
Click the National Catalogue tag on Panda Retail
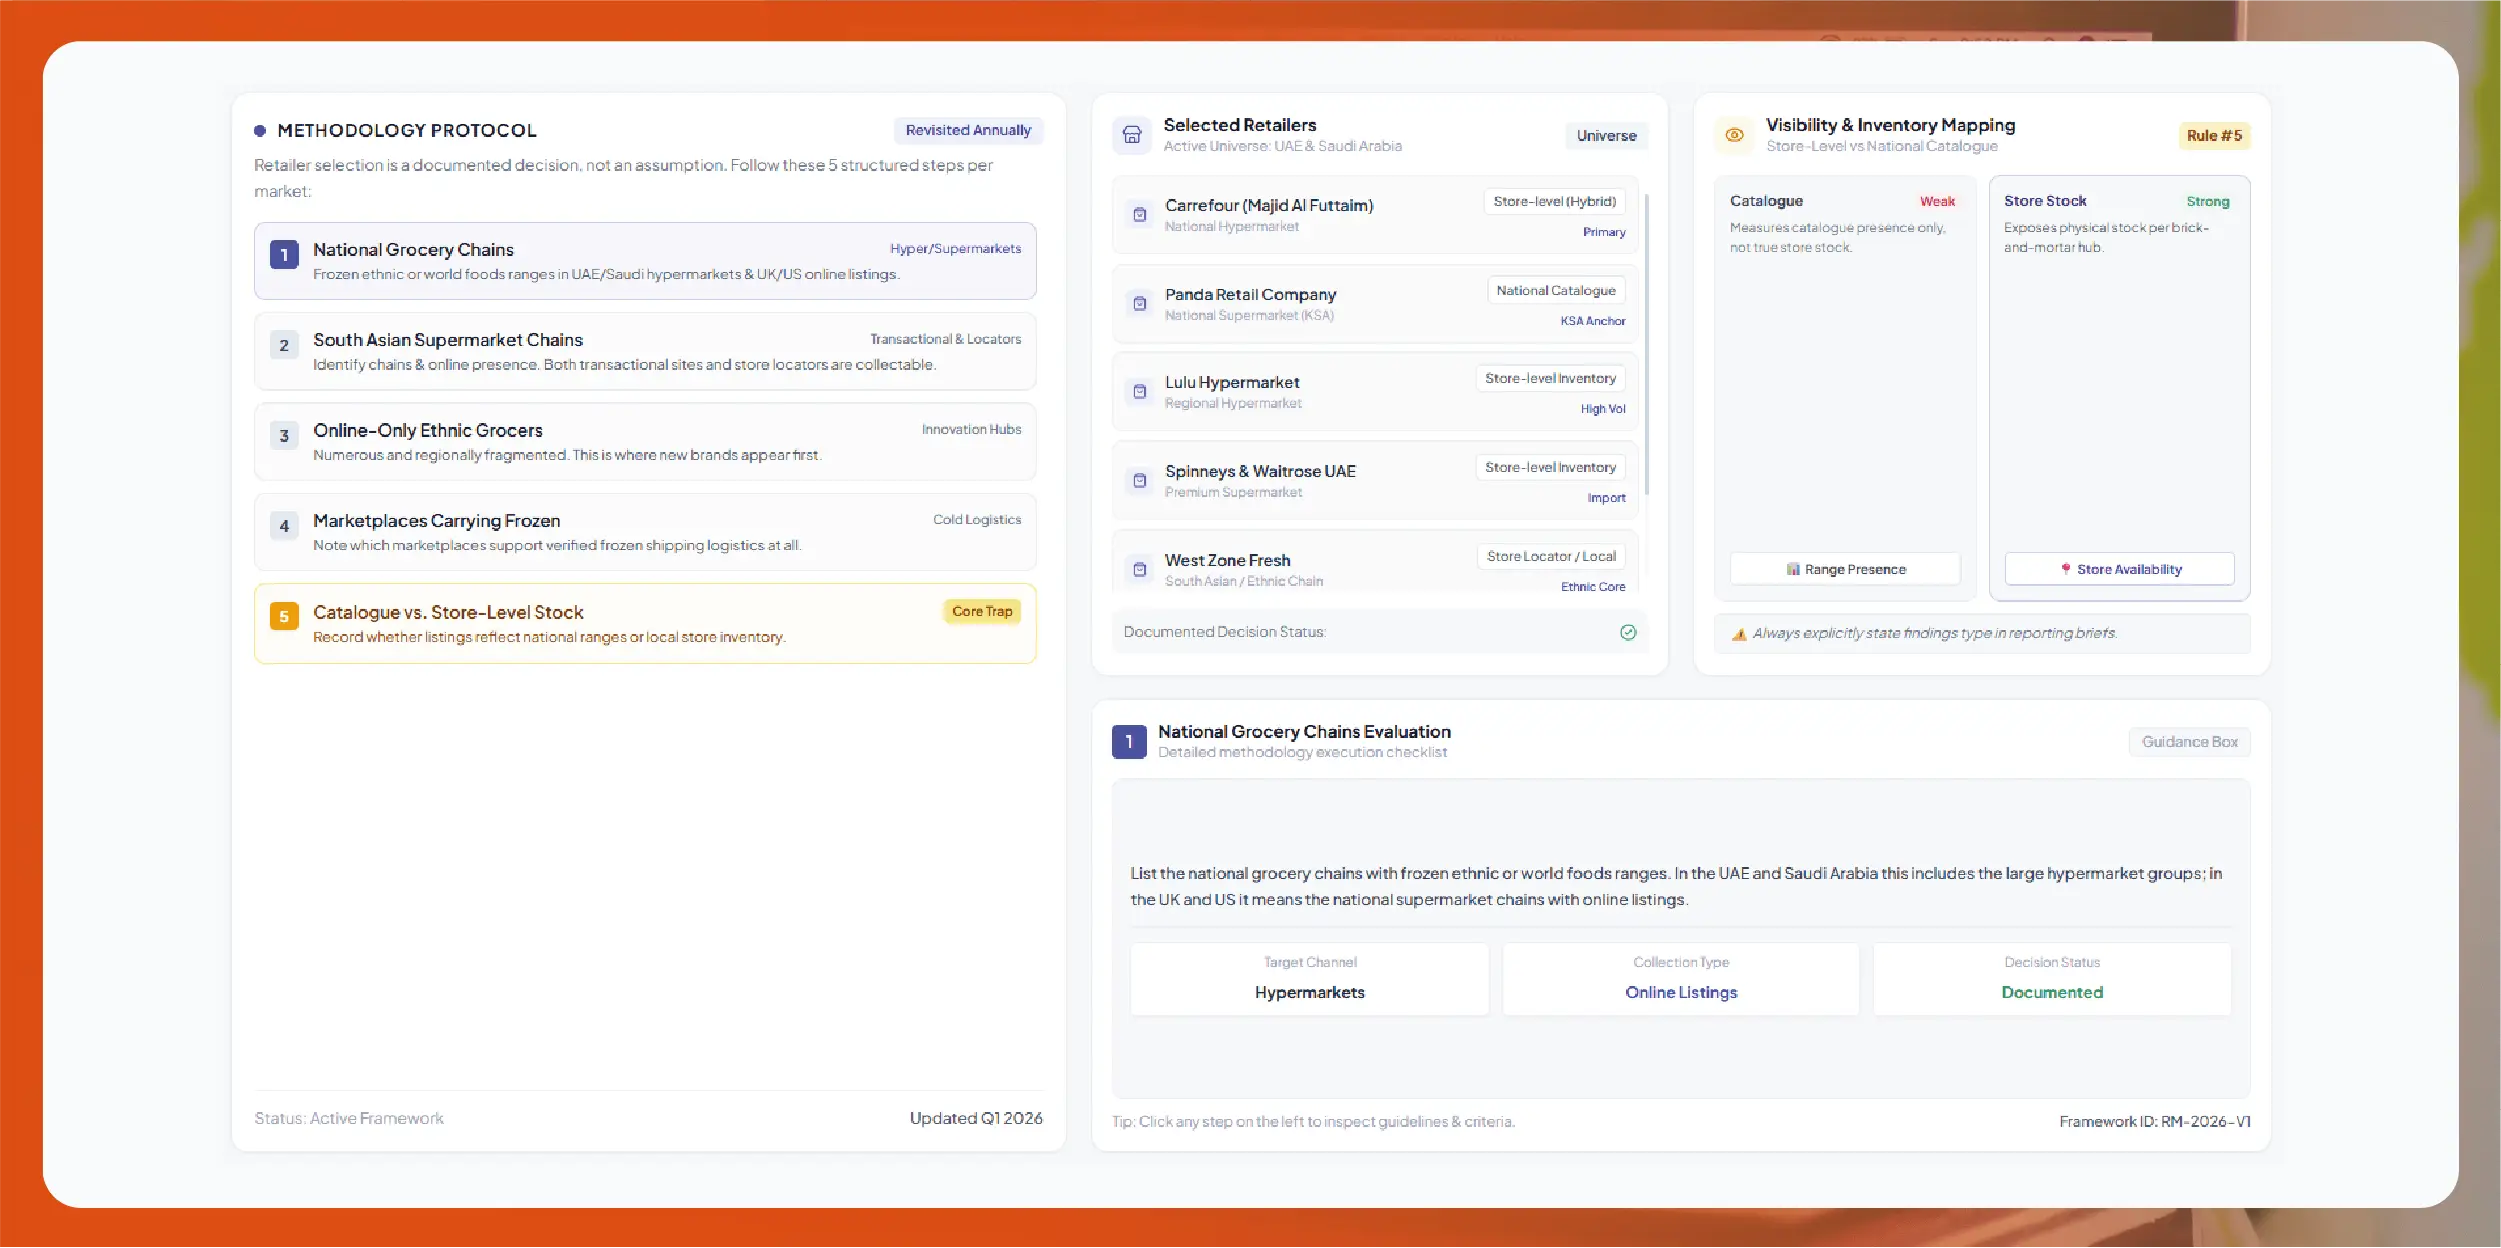pyautogui.click(x=1556, y=291)
